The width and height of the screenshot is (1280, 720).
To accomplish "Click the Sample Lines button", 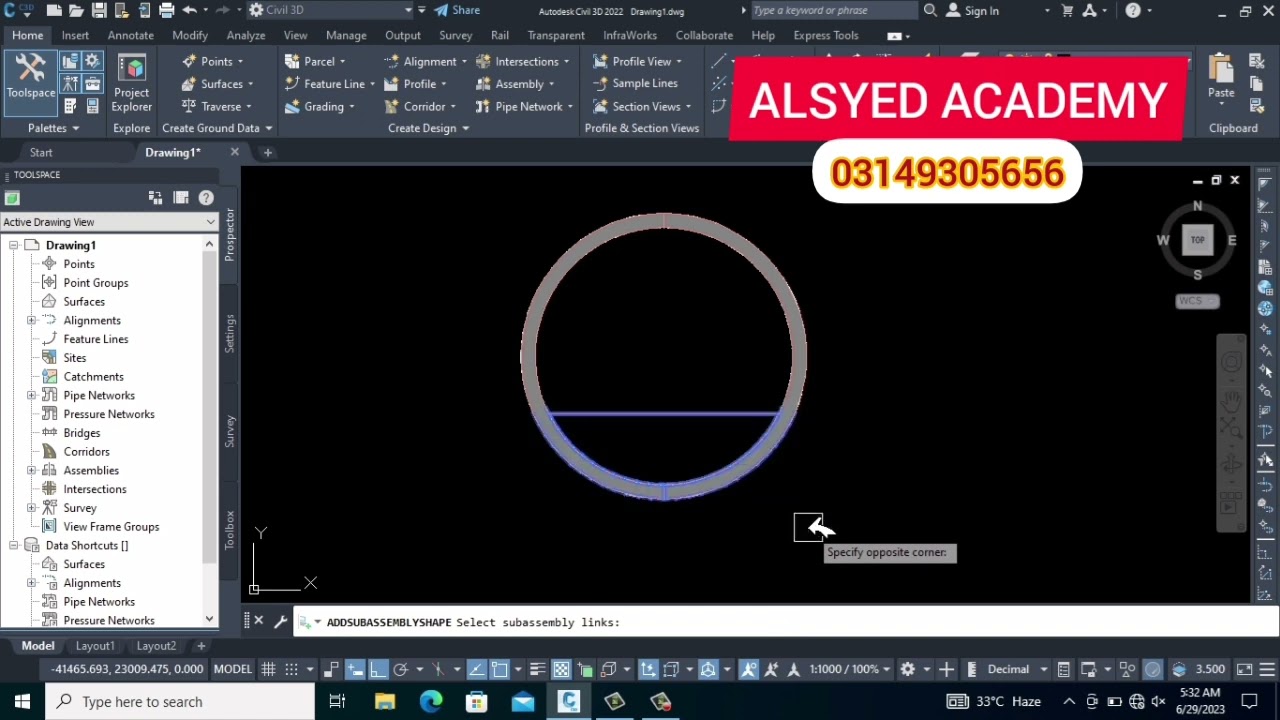I will point(636,83).
